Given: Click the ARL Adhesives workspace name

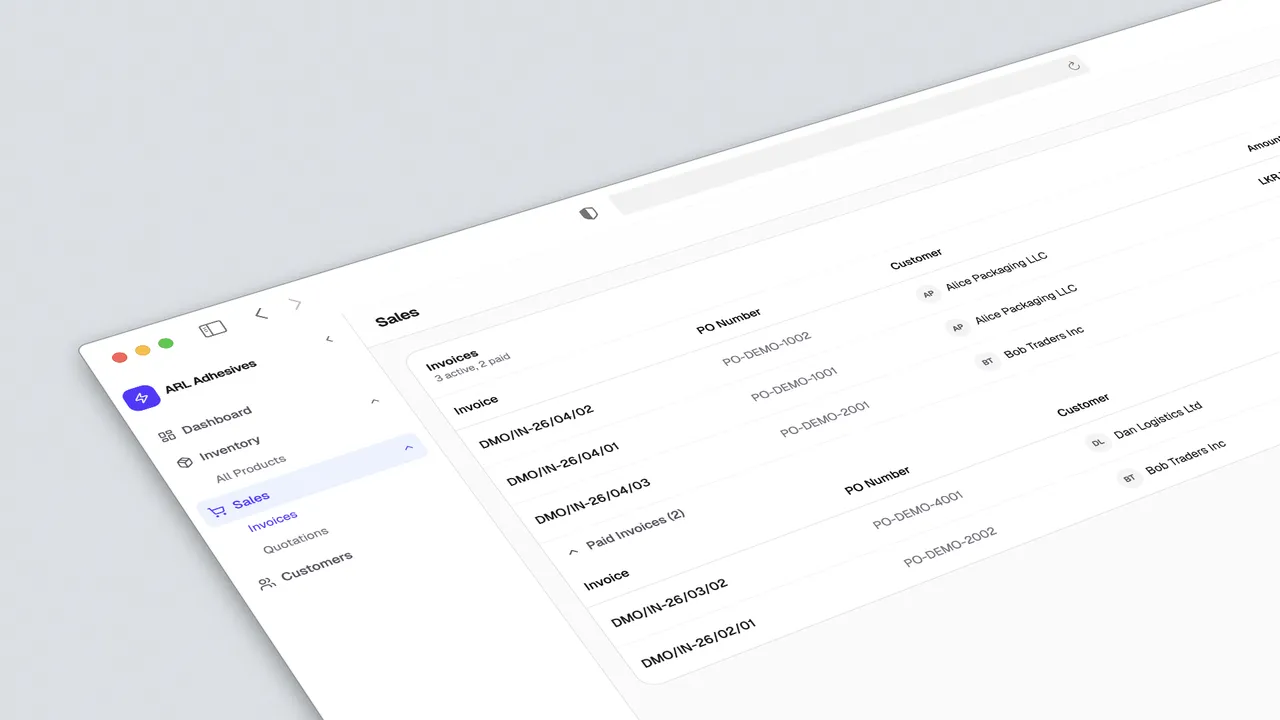Looking at the screenshot, I should [211, 375].
